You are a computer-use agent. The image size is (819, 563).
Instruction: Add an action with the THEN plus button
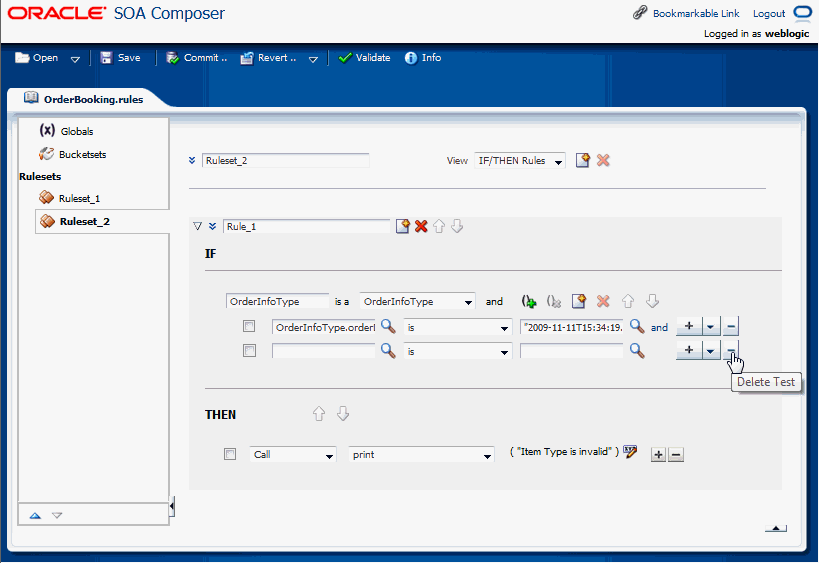click(658, 454)
